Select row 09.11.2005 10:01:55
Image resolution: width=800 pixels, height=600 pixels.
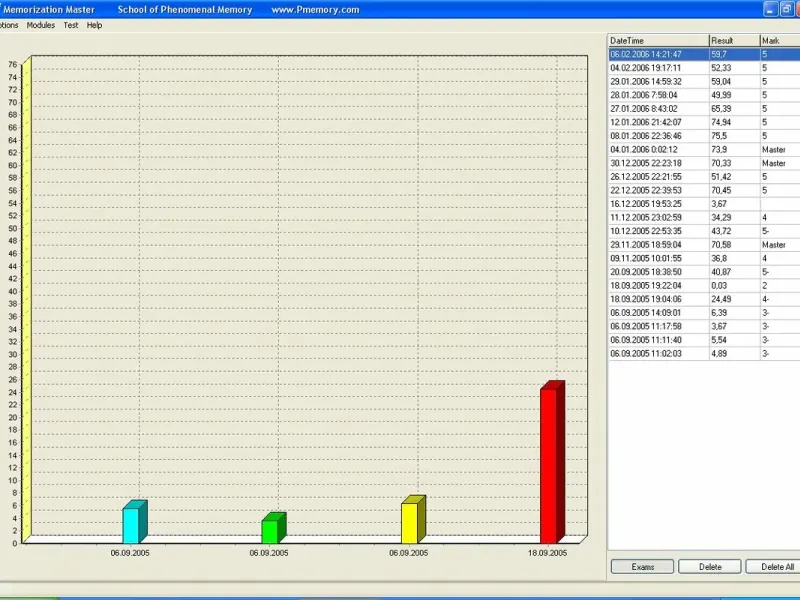(x=704, y=258)
